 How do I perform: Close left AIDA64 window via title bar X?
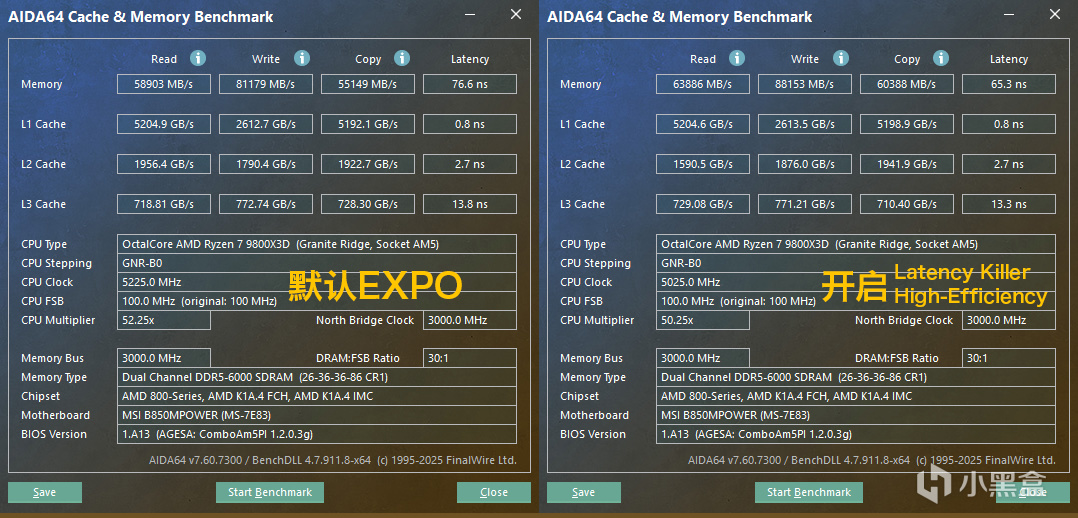(x=516, y=14)
